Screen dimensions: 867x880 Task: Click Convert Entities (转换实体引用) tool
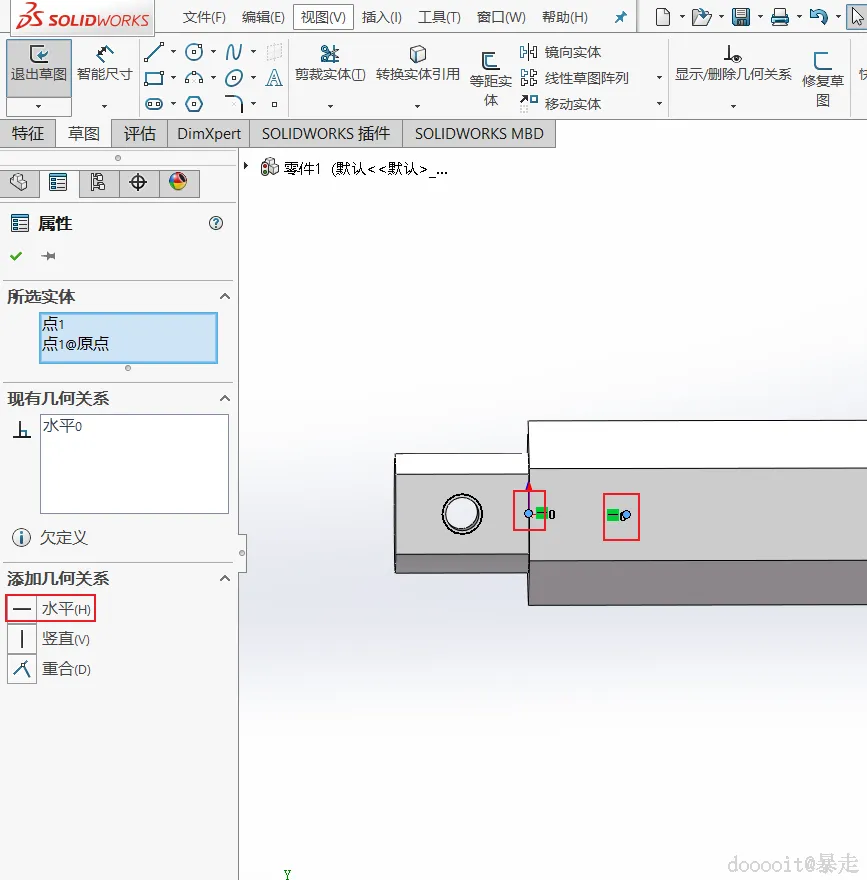point(418,63)
